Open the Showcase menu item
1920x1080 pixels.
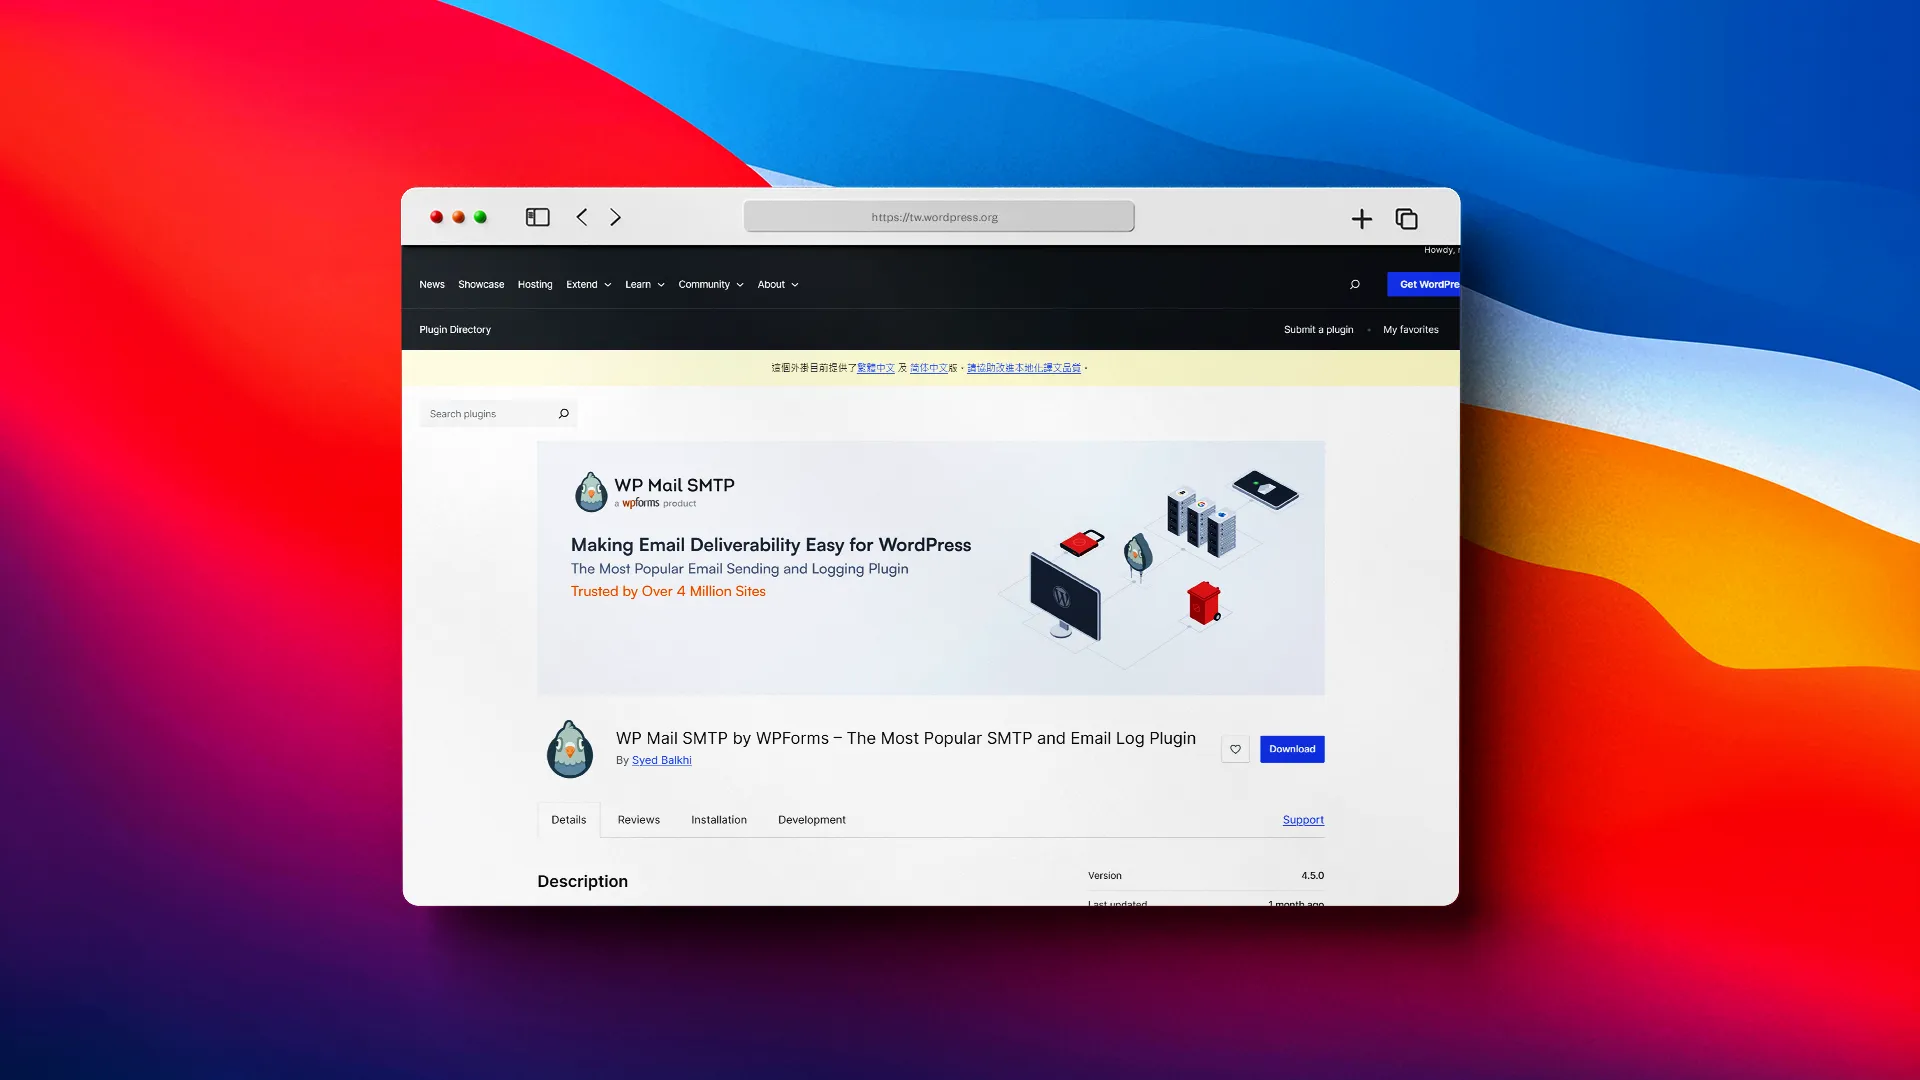[x=481, y=285]
